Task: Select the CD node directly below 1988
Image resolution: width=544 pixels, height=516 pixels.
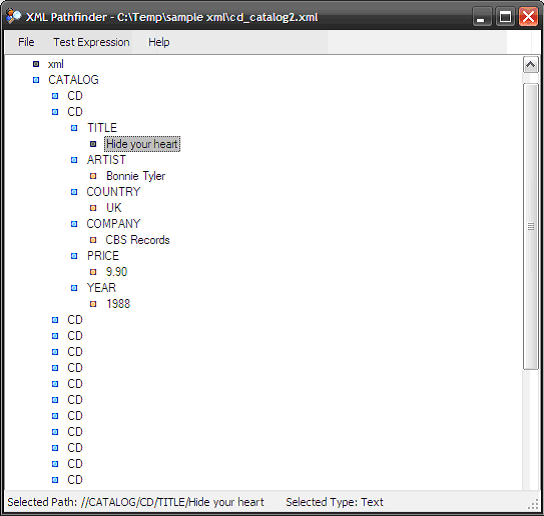Action: (x=75, y=320)
